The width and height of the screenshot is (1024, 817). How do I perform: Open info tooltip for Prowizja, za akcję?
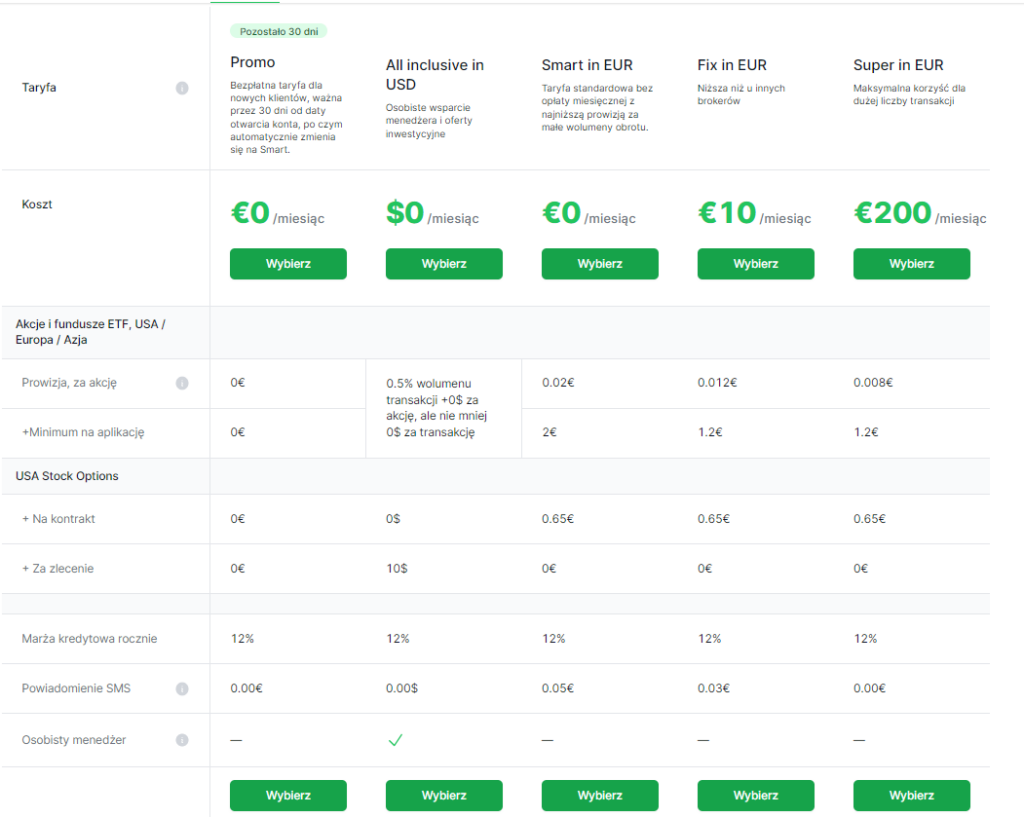click(182, 383)
